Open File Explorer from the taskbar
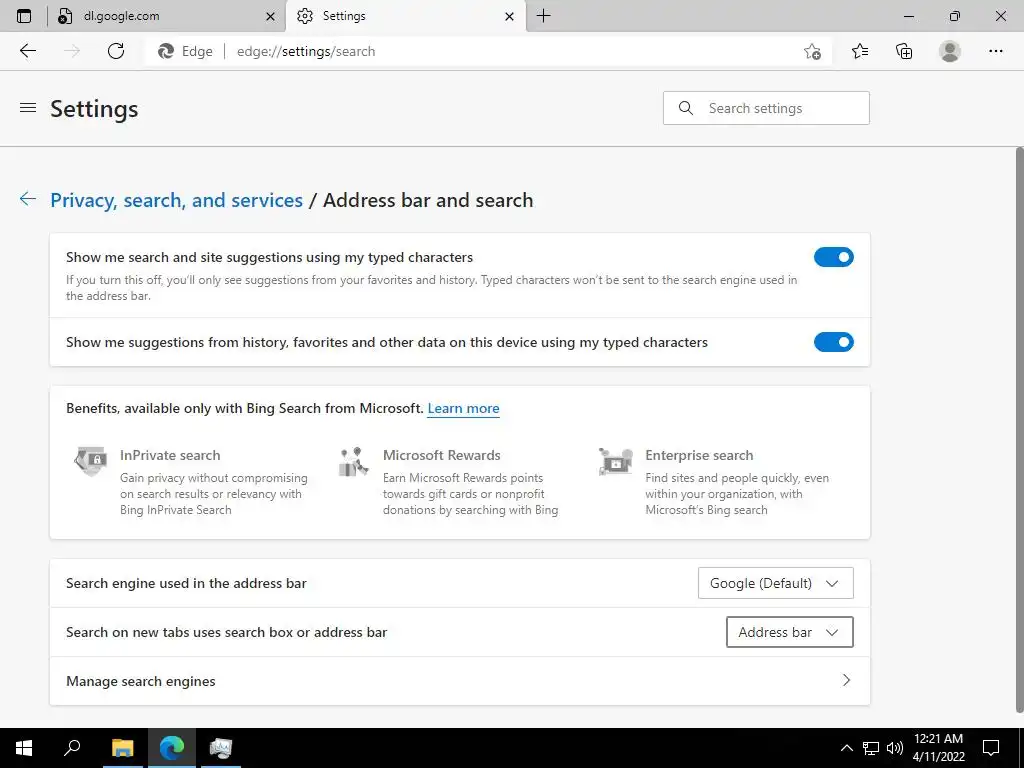 [x=122, y=748]
